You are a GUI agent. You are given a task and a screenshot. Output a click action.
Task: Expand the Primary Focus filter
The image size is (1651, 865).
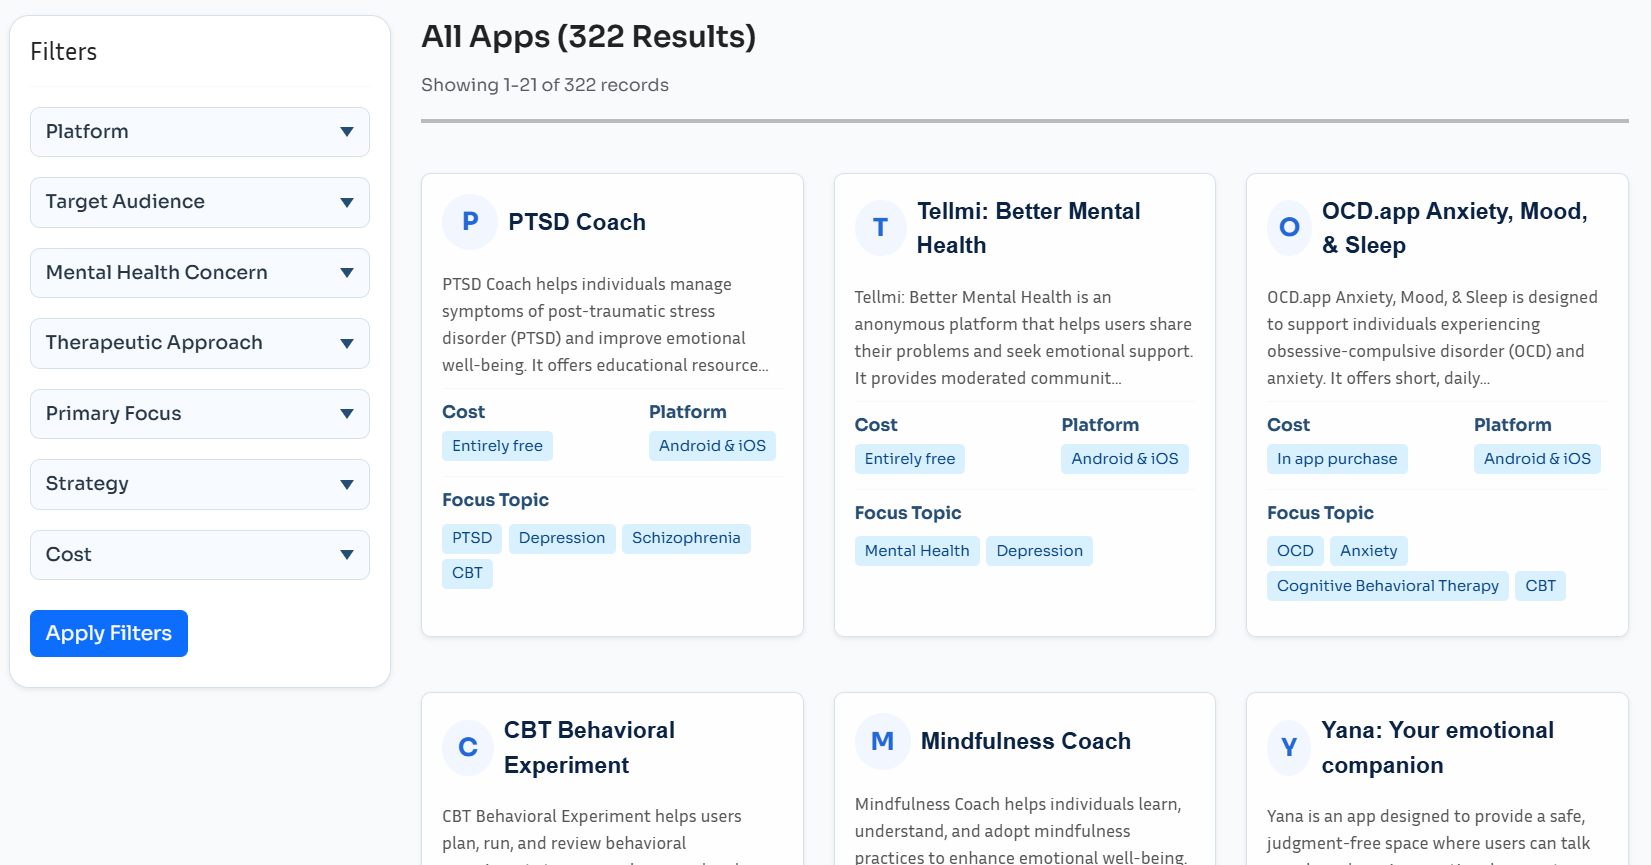coord(200,414)
